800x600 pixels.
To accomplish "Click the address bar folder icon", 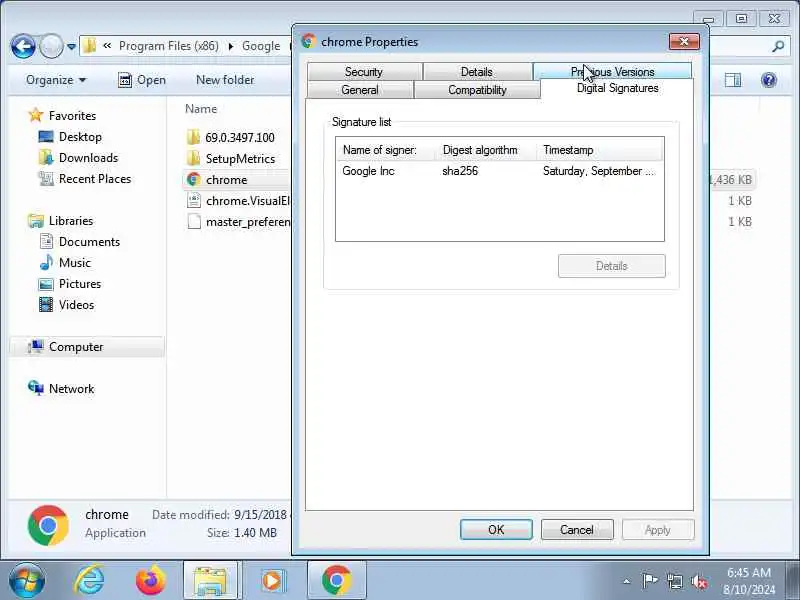I will 89,46.
